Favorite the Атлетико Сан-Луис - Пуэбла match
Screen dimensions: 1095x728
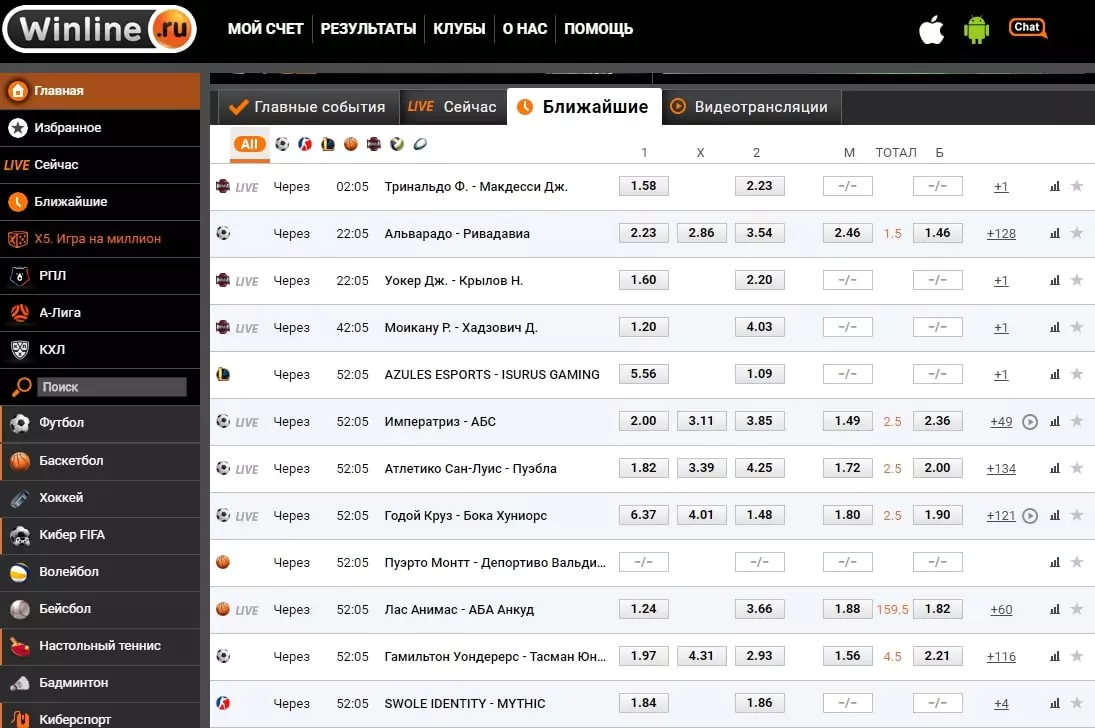[x=1077, y=467]
